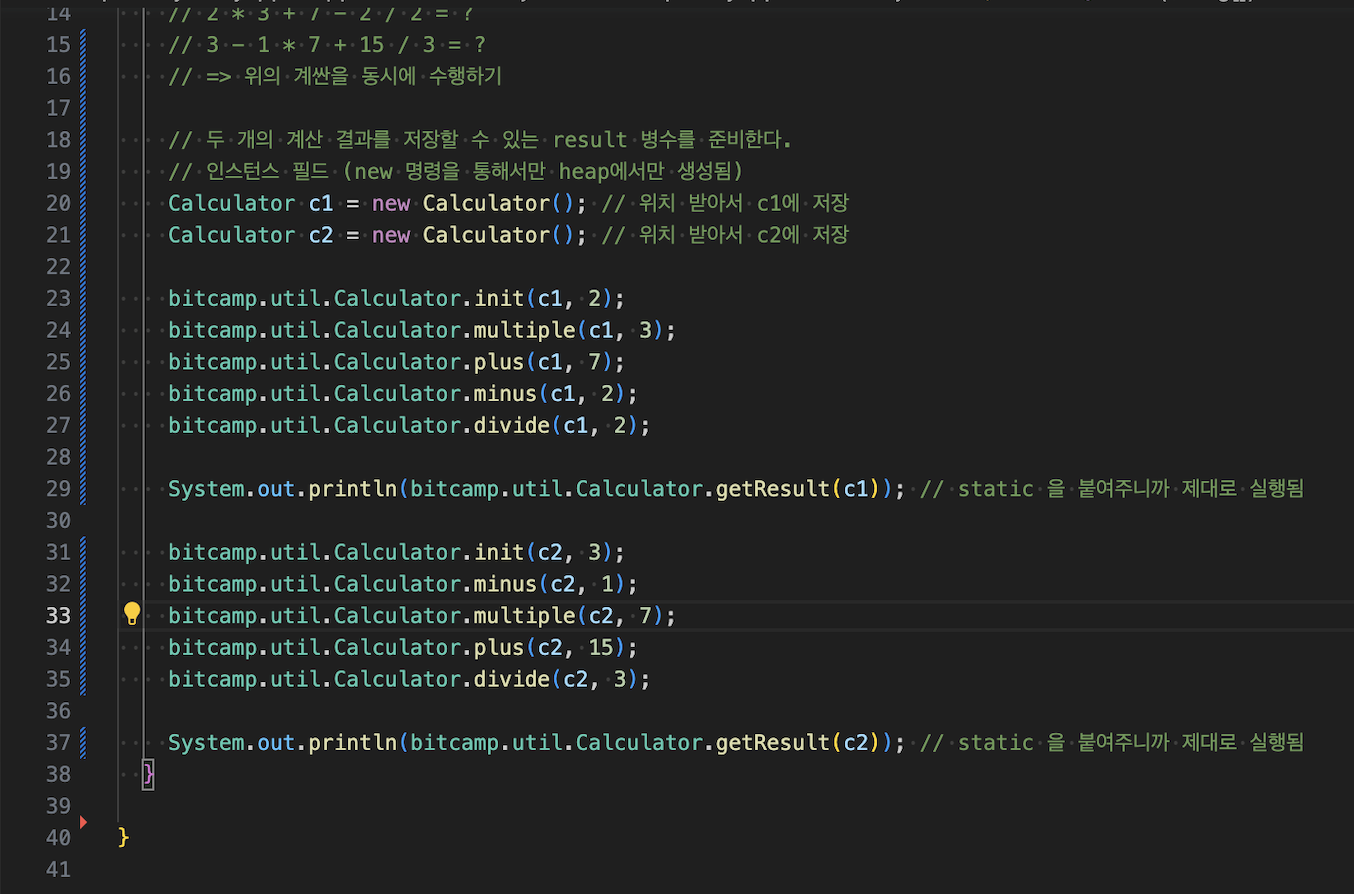Screen dimensions: 1354x894
Task: Click 'util' on line 35
Action: [x=295, y=679]
